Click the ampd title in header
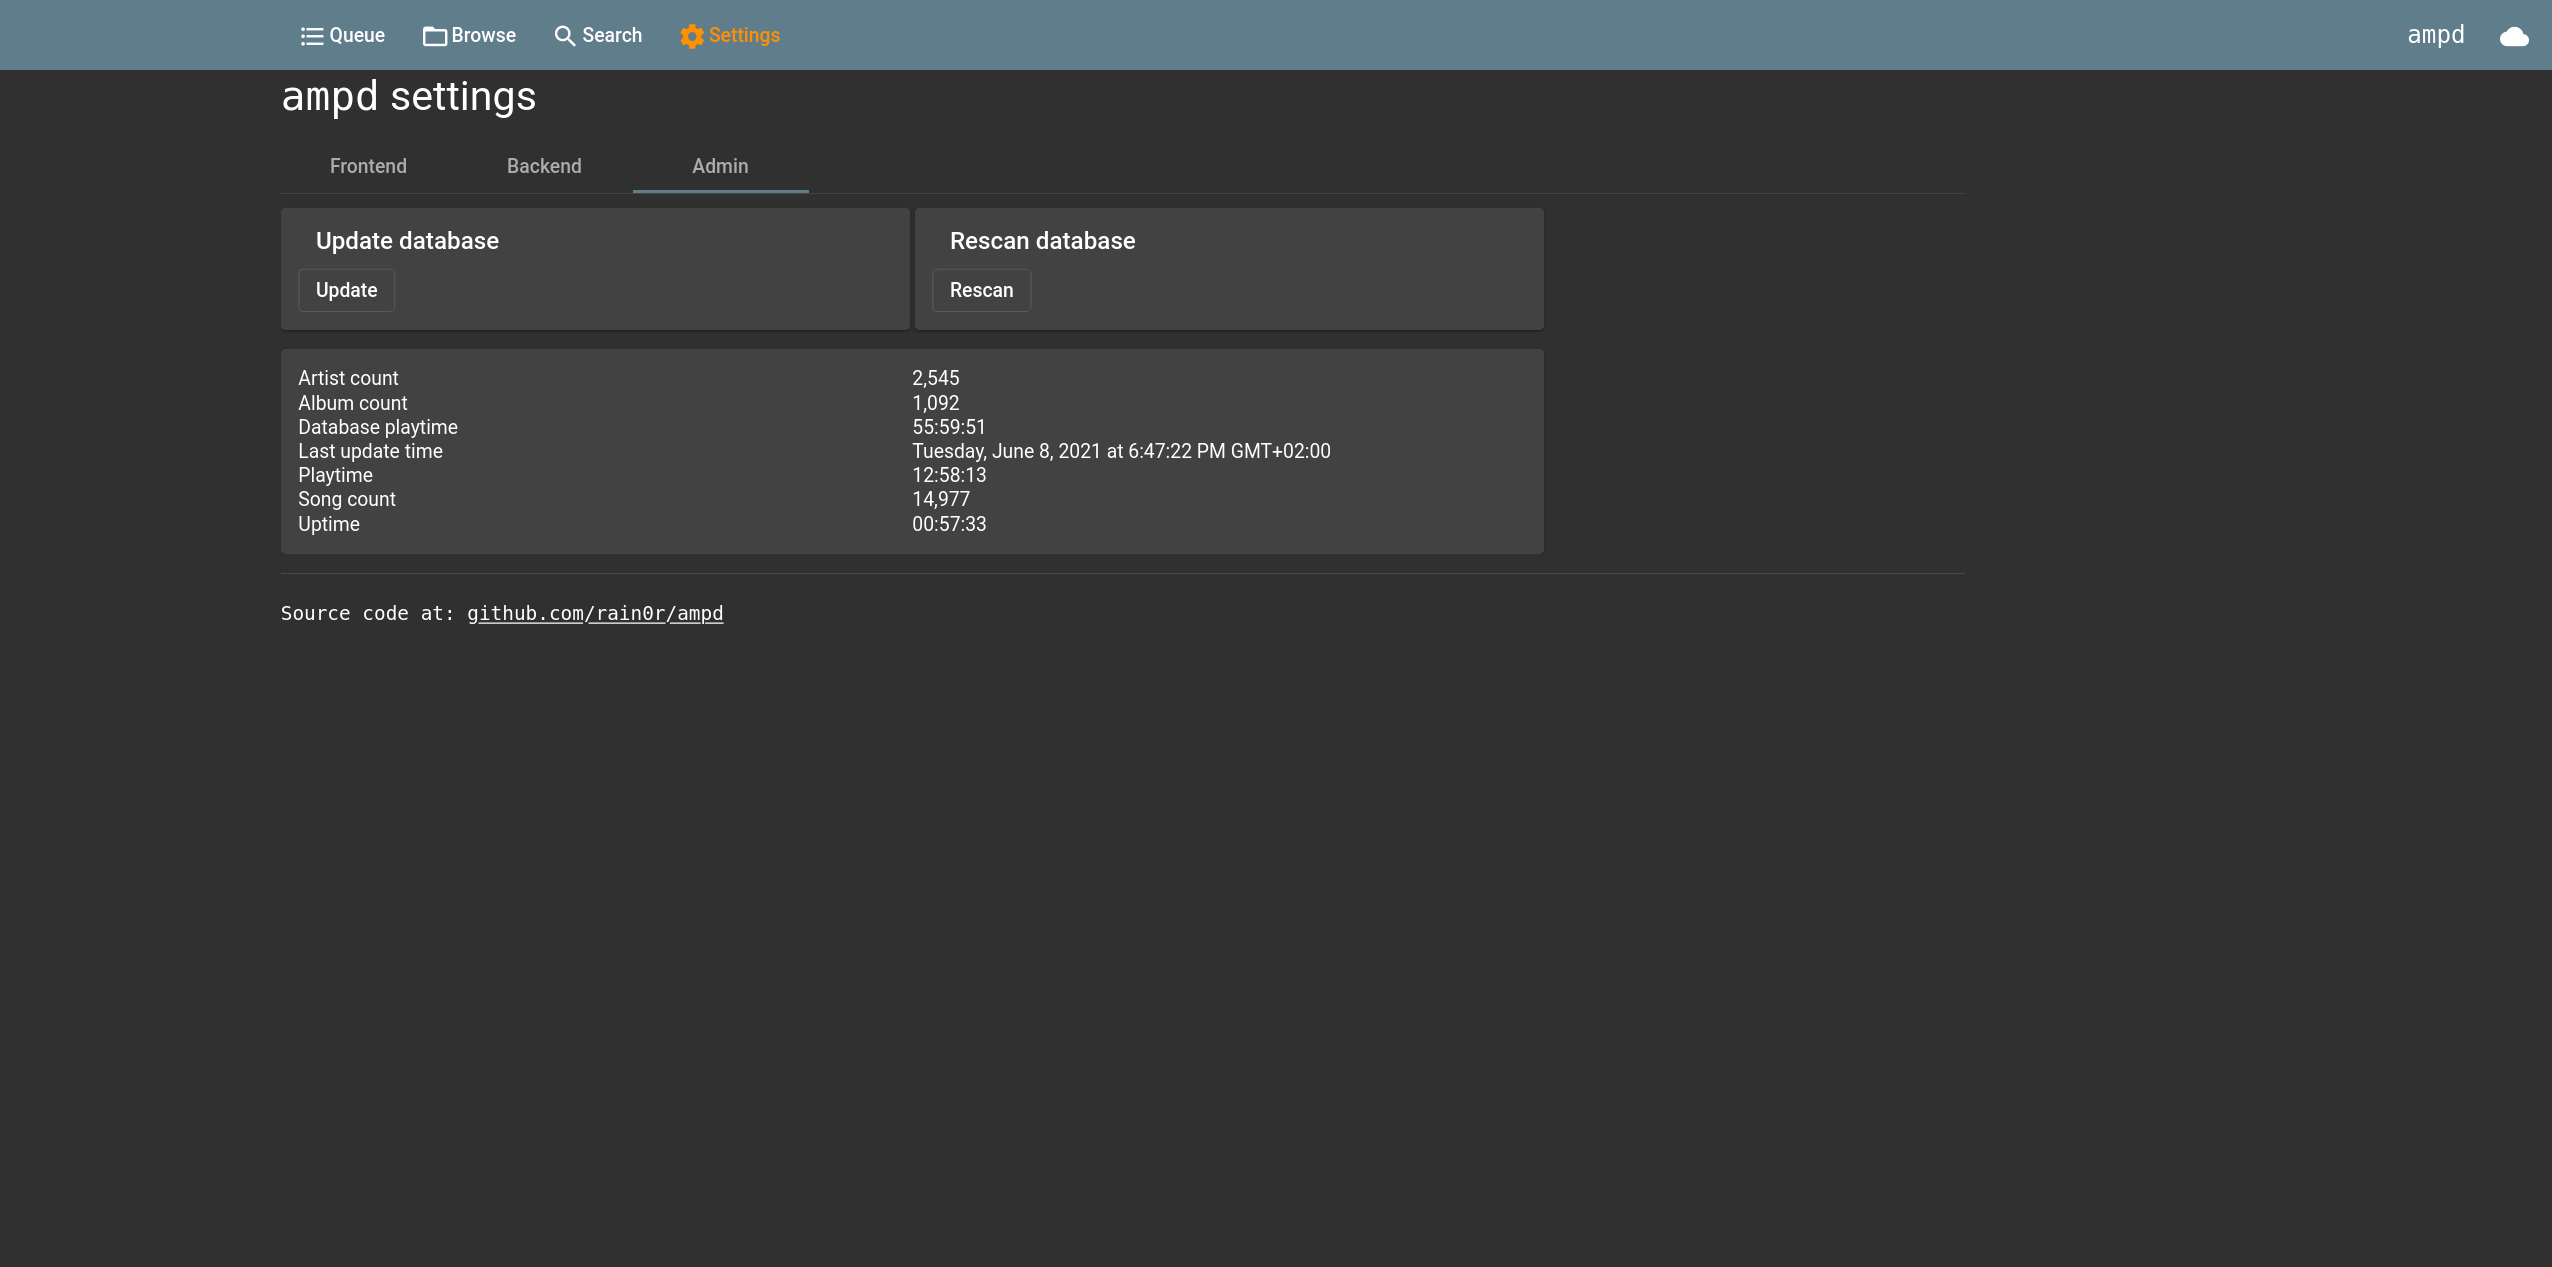2552x1267 pixels. tap(2435, 35)
